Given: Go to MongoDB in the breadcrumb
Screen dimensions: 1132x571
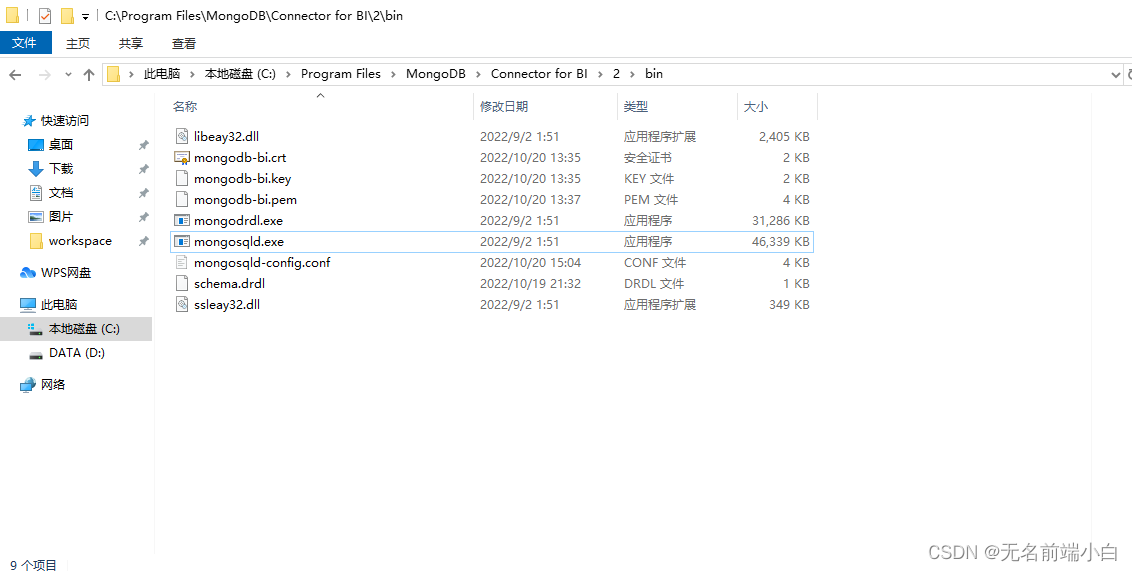Looking at the screenshot, I should click(x=436, y=74).
